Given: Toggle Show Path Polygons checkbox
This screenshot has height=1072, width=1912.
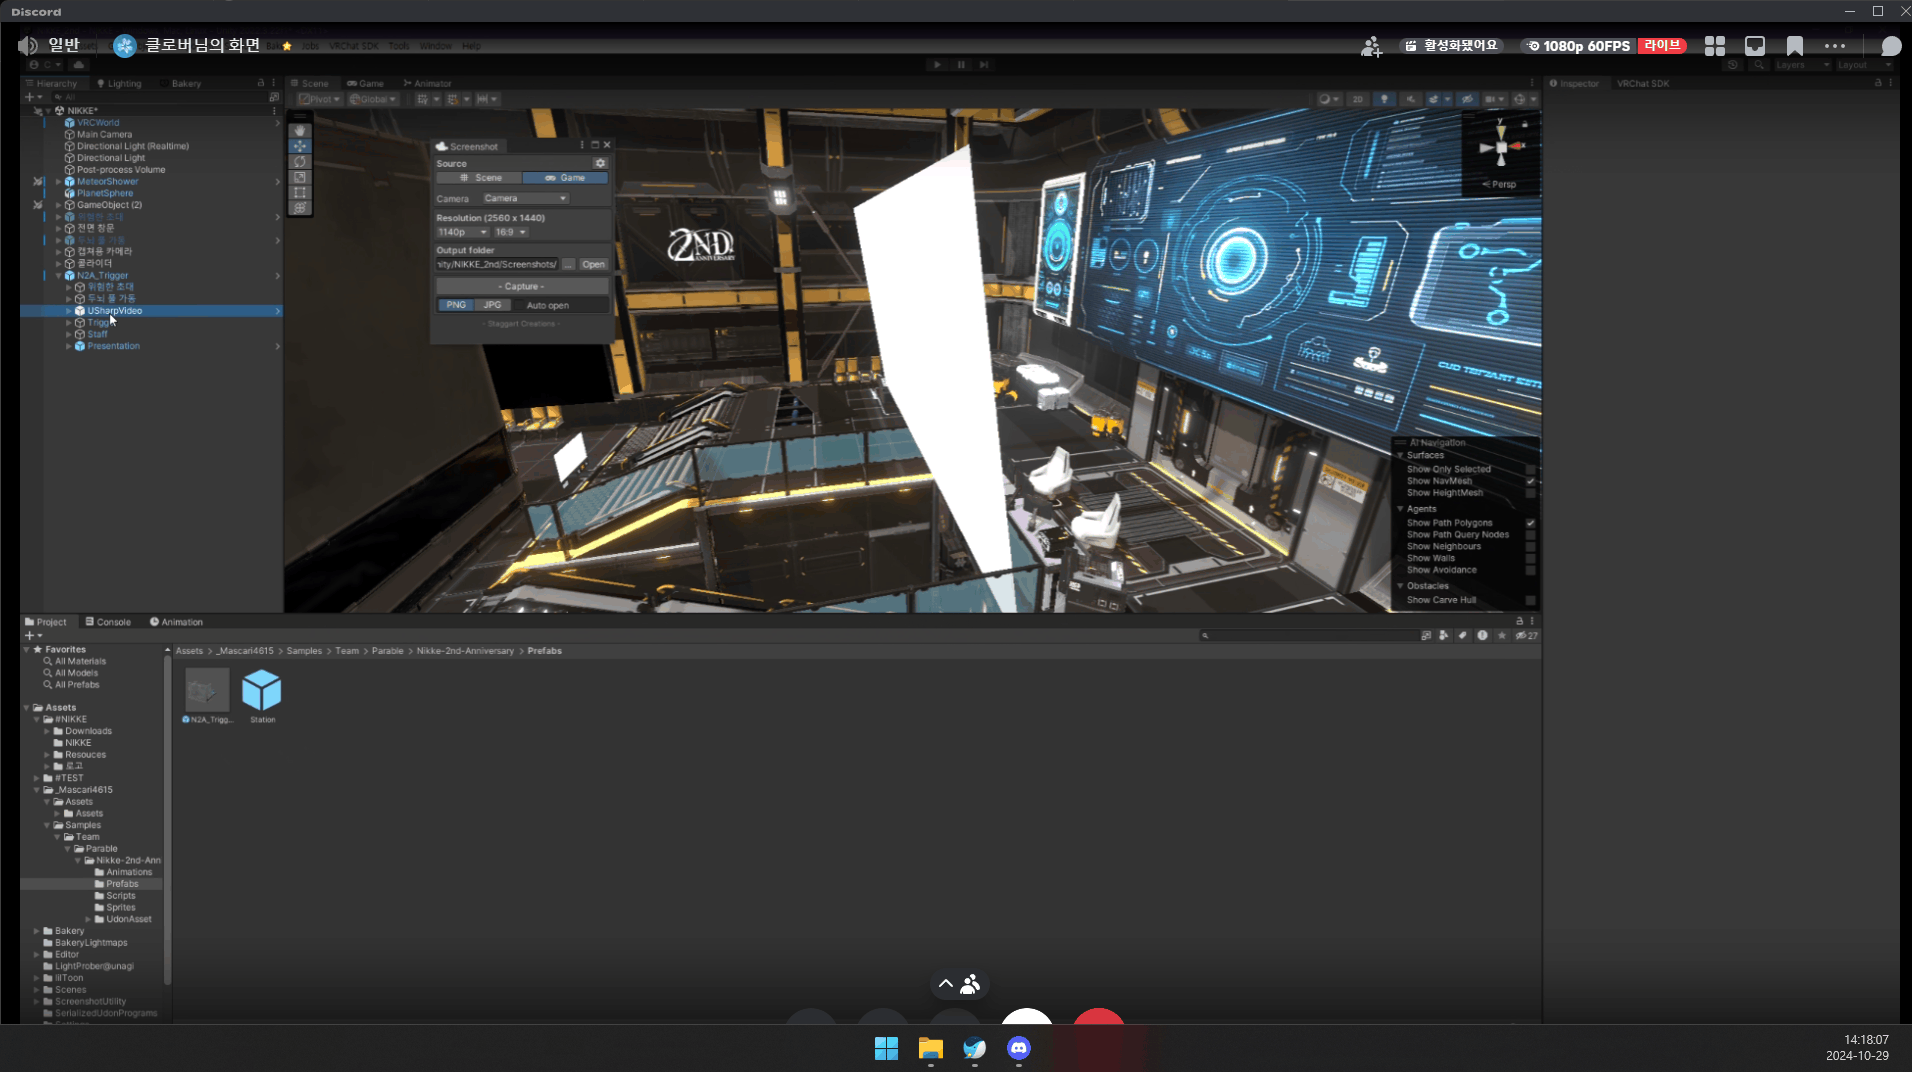Looking at the screenshot, I should pyautogui.click(x=1530, y=523).
